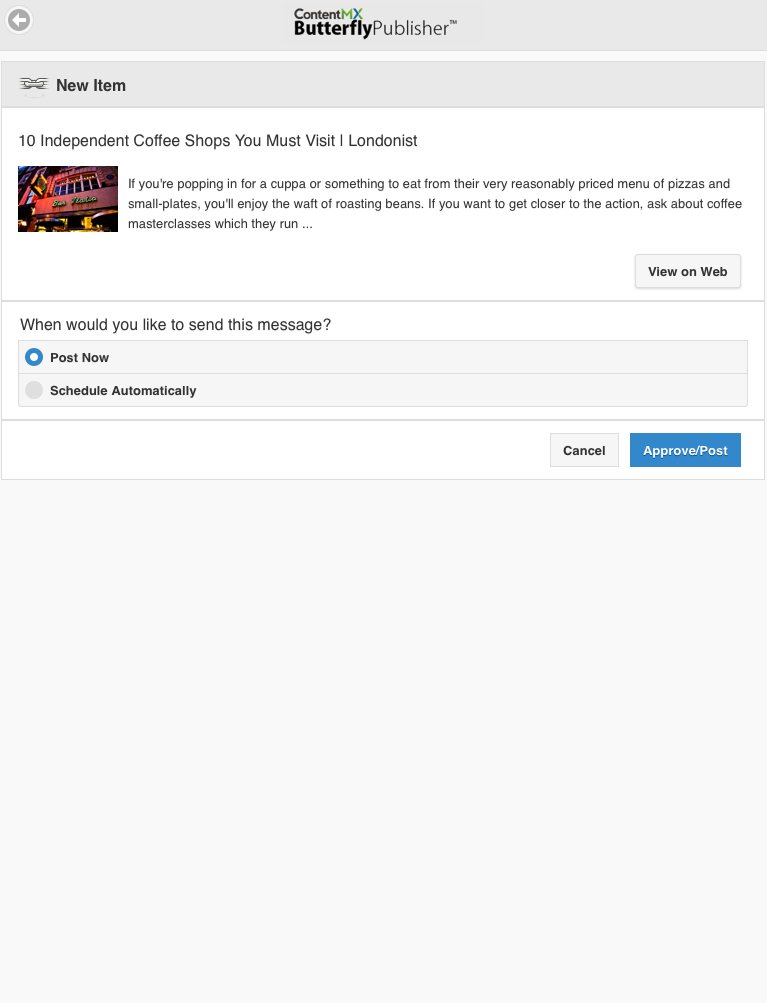Viewport: 767px width, 1003px height.
Task: Click the Schedule Automatically option label
Action: (x=123, y=390)
